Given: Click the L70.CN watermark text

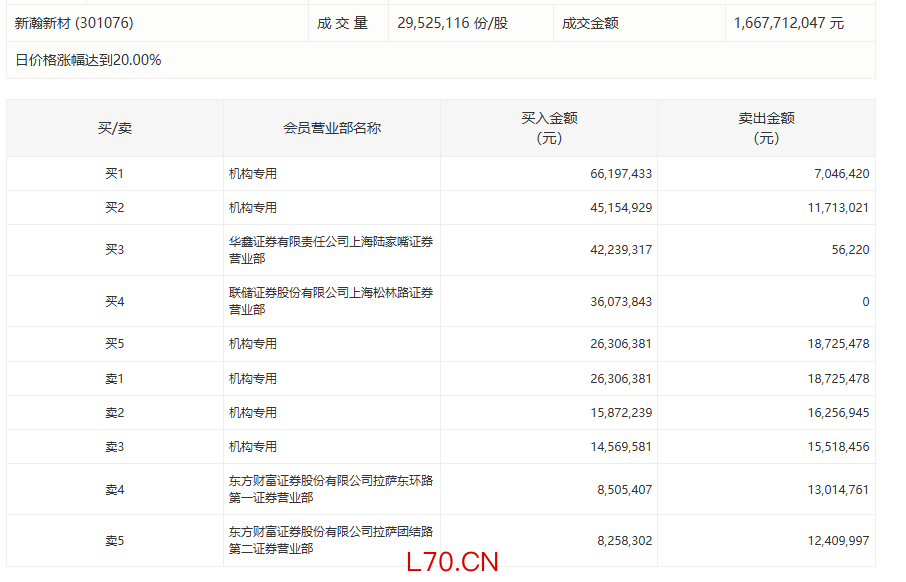Looking at the screenshot, I should tap(452, 562).
